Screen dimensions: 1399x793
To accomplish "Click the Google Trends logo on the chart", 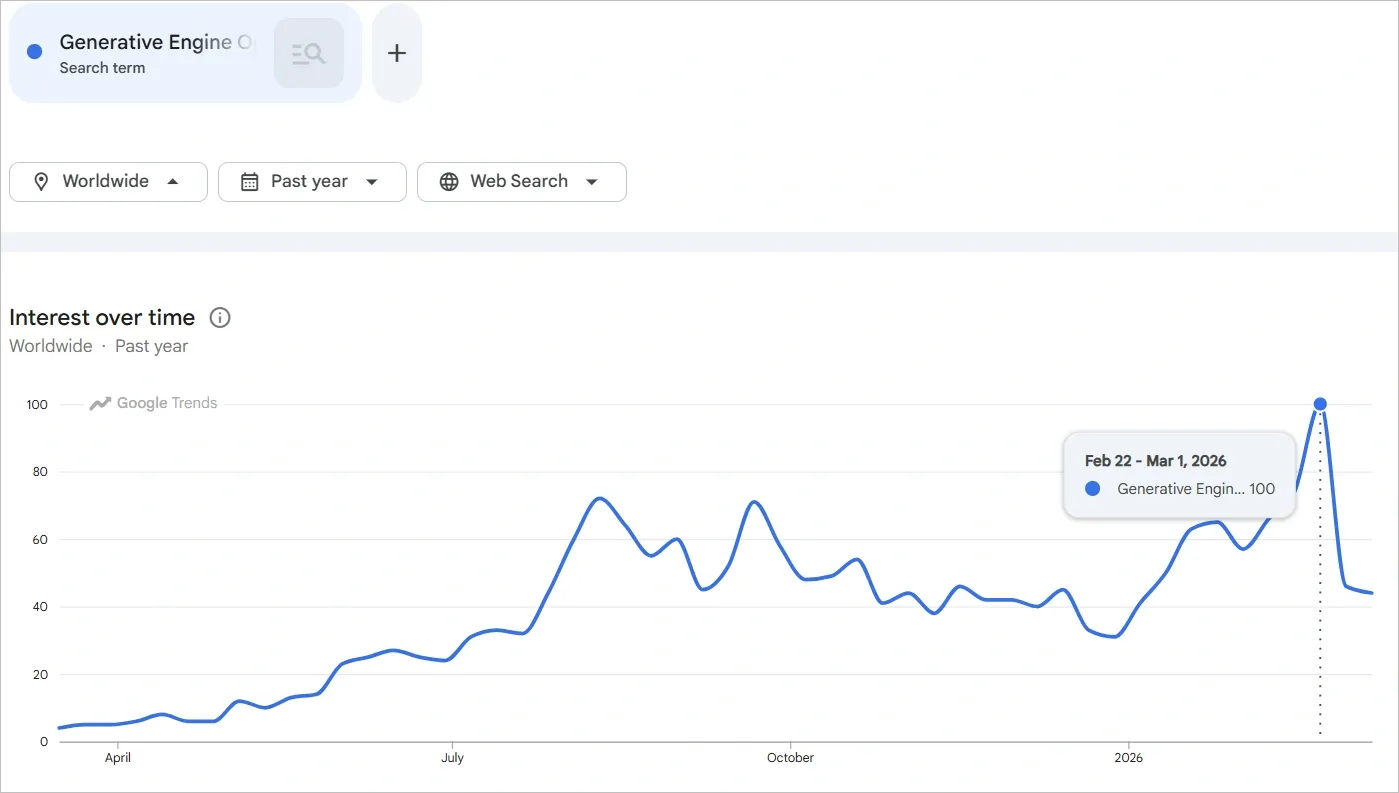I will [x=152, y=402].
